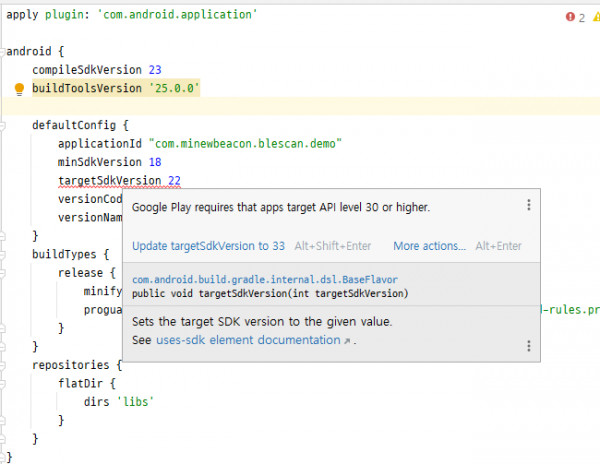Click the targetSdkVersion 22 underlined line
The image size is (600, 464).
(x=119, y=181)
